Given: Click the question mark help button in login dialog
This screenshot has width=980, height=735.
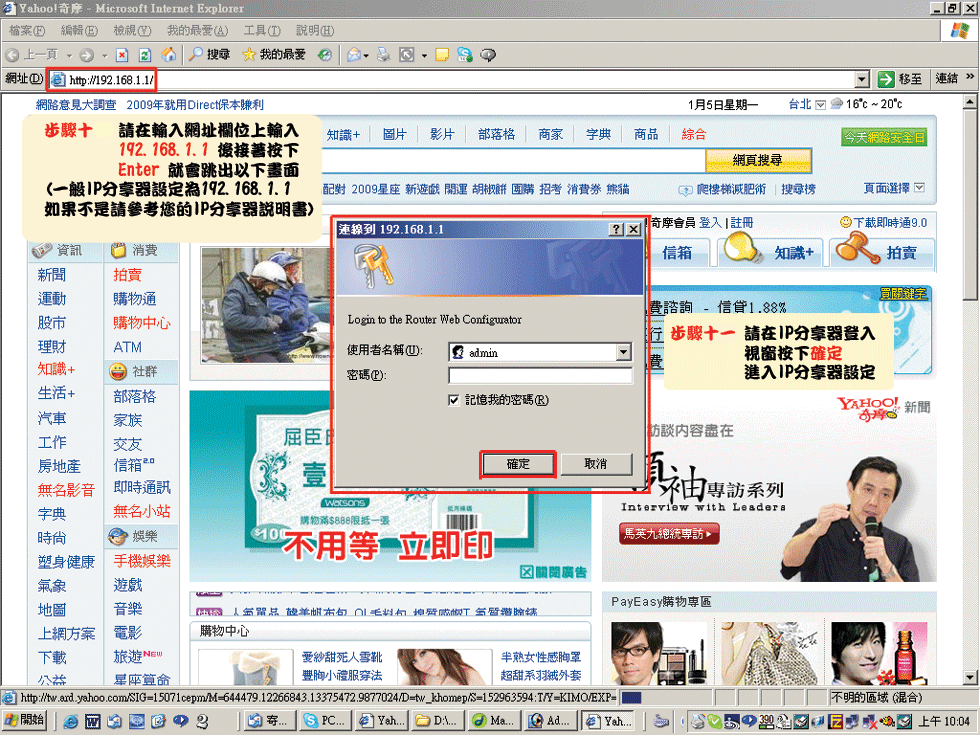Looking at the screenshot, I should pyautogui.click(x=616, y=229).
